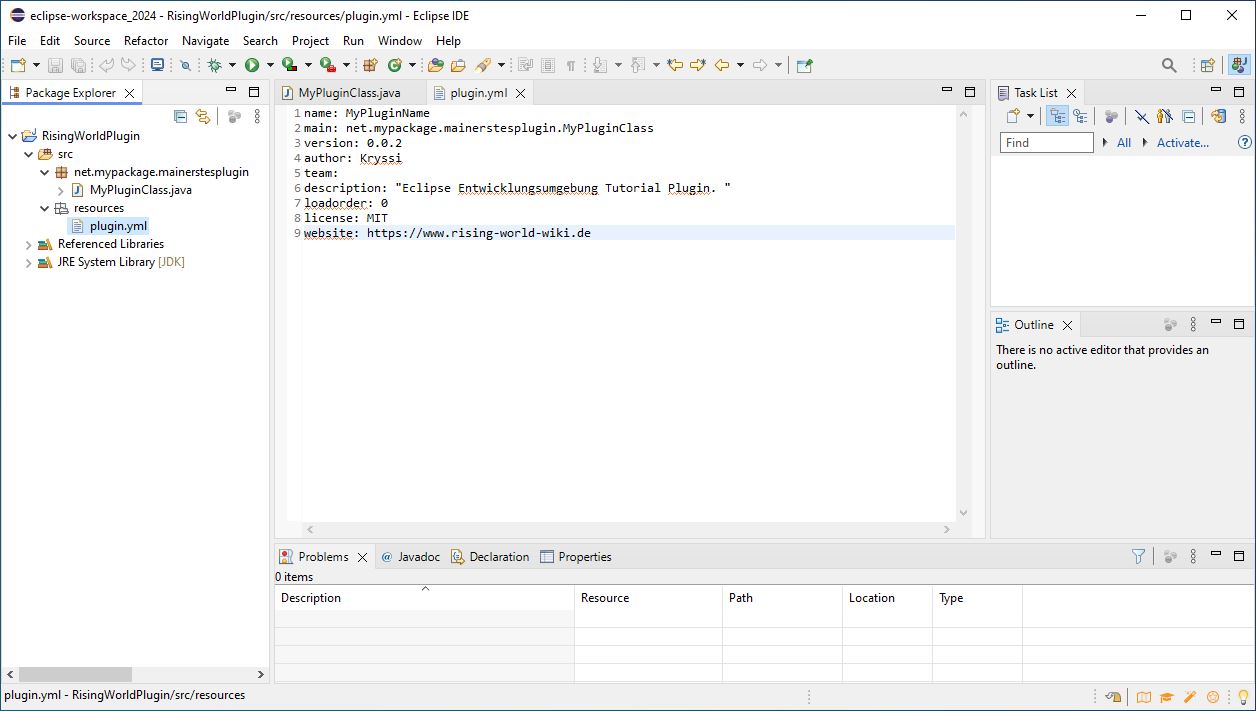The width and height of the screenshot is (1256, 711).
Task: Open the File menu
Action: point(17,41)
